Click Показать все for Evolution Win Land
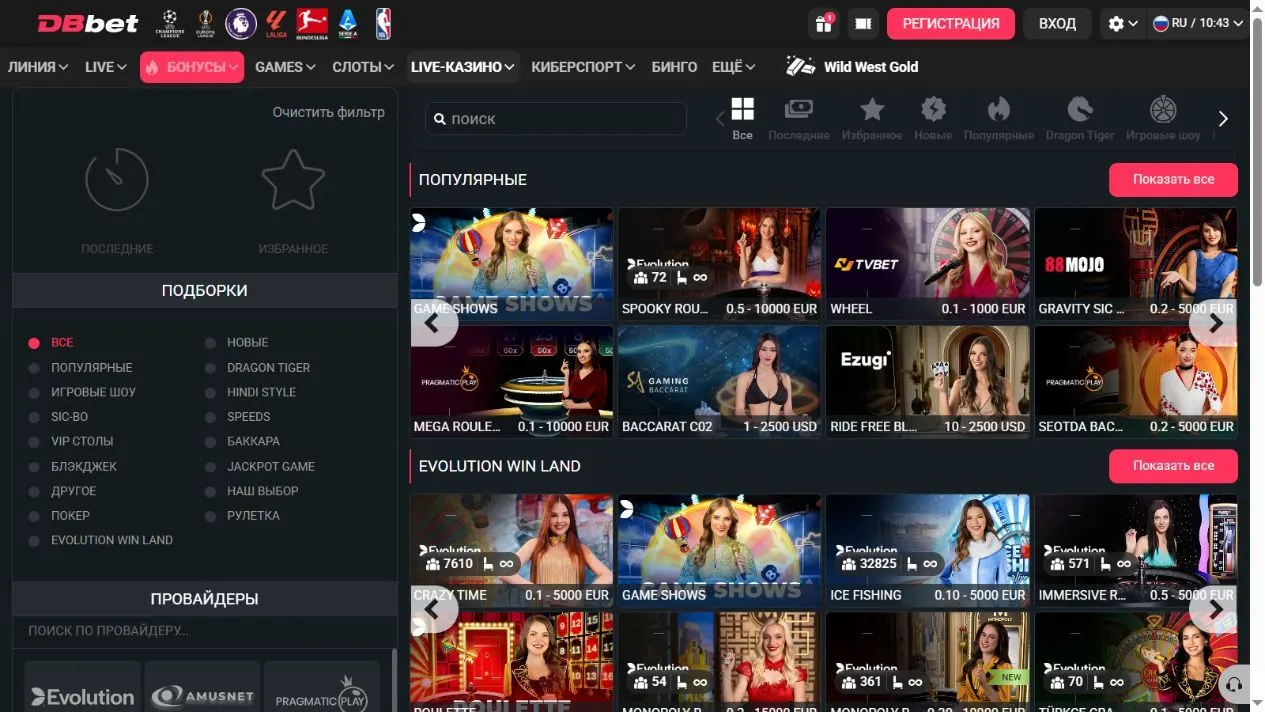1265x712 pixels. tap(1173, 466)
